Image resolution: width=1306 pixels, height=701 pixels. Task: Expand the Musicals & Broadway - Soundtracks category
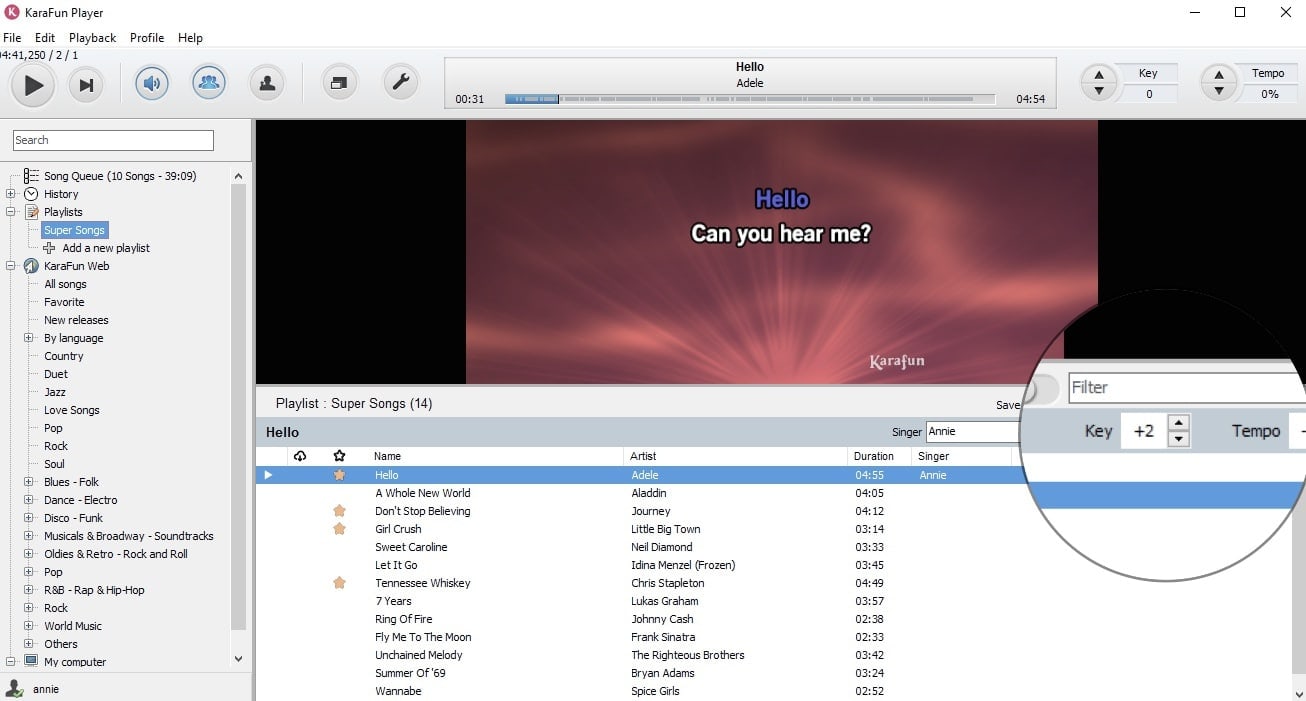[x=29, y=536]
